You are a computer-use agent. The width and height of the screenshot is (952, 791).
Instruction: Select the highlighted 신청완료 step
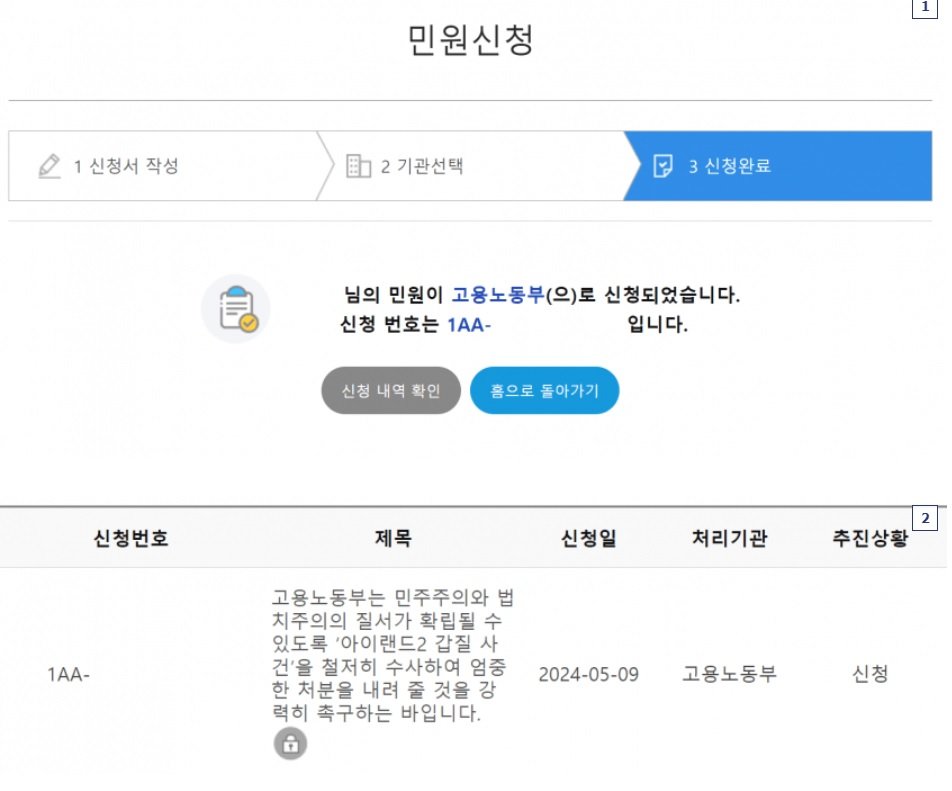coord(729,166)
